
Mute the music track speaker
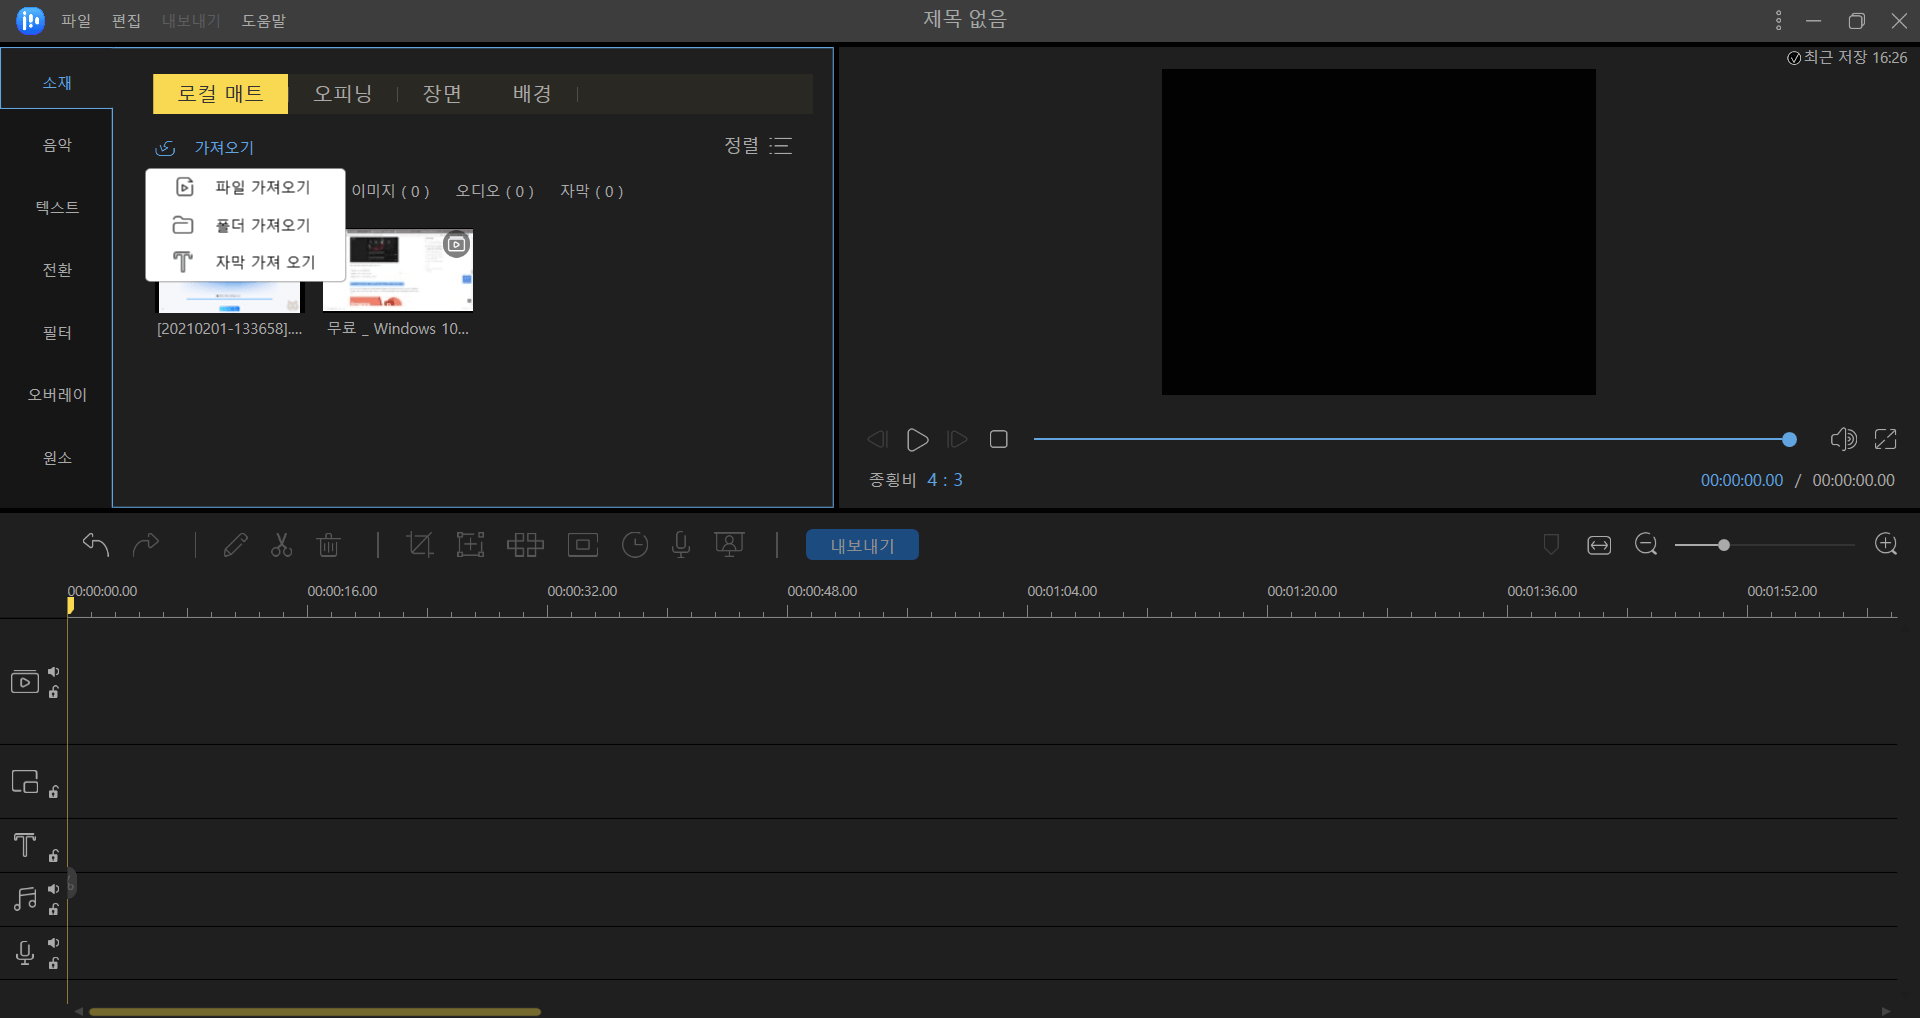[54, 888]
